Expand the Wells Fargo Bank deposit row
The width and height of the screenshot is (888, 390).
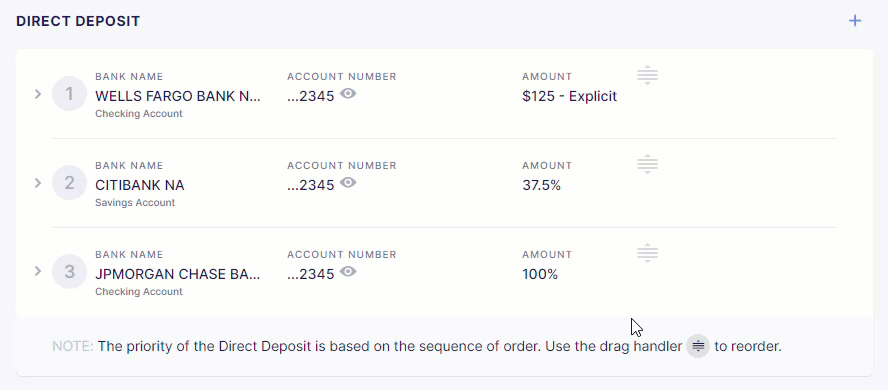click(x=38, y=94)
